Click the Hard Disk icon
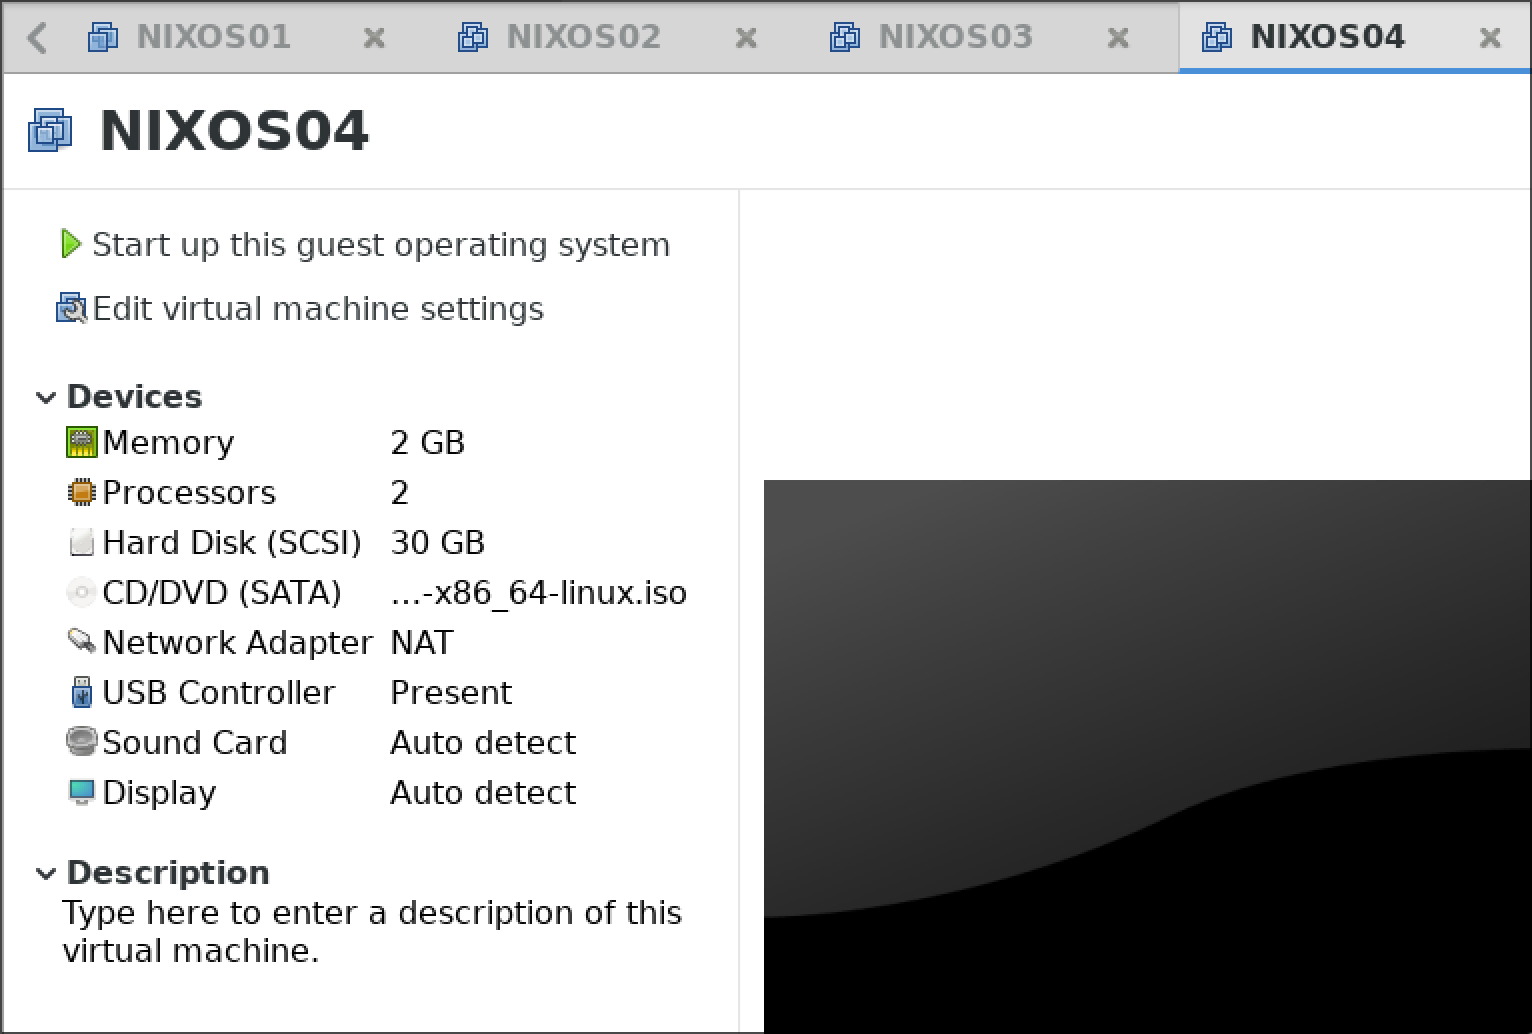Screen dimensions: 1532x1034 tap(82, 542)
